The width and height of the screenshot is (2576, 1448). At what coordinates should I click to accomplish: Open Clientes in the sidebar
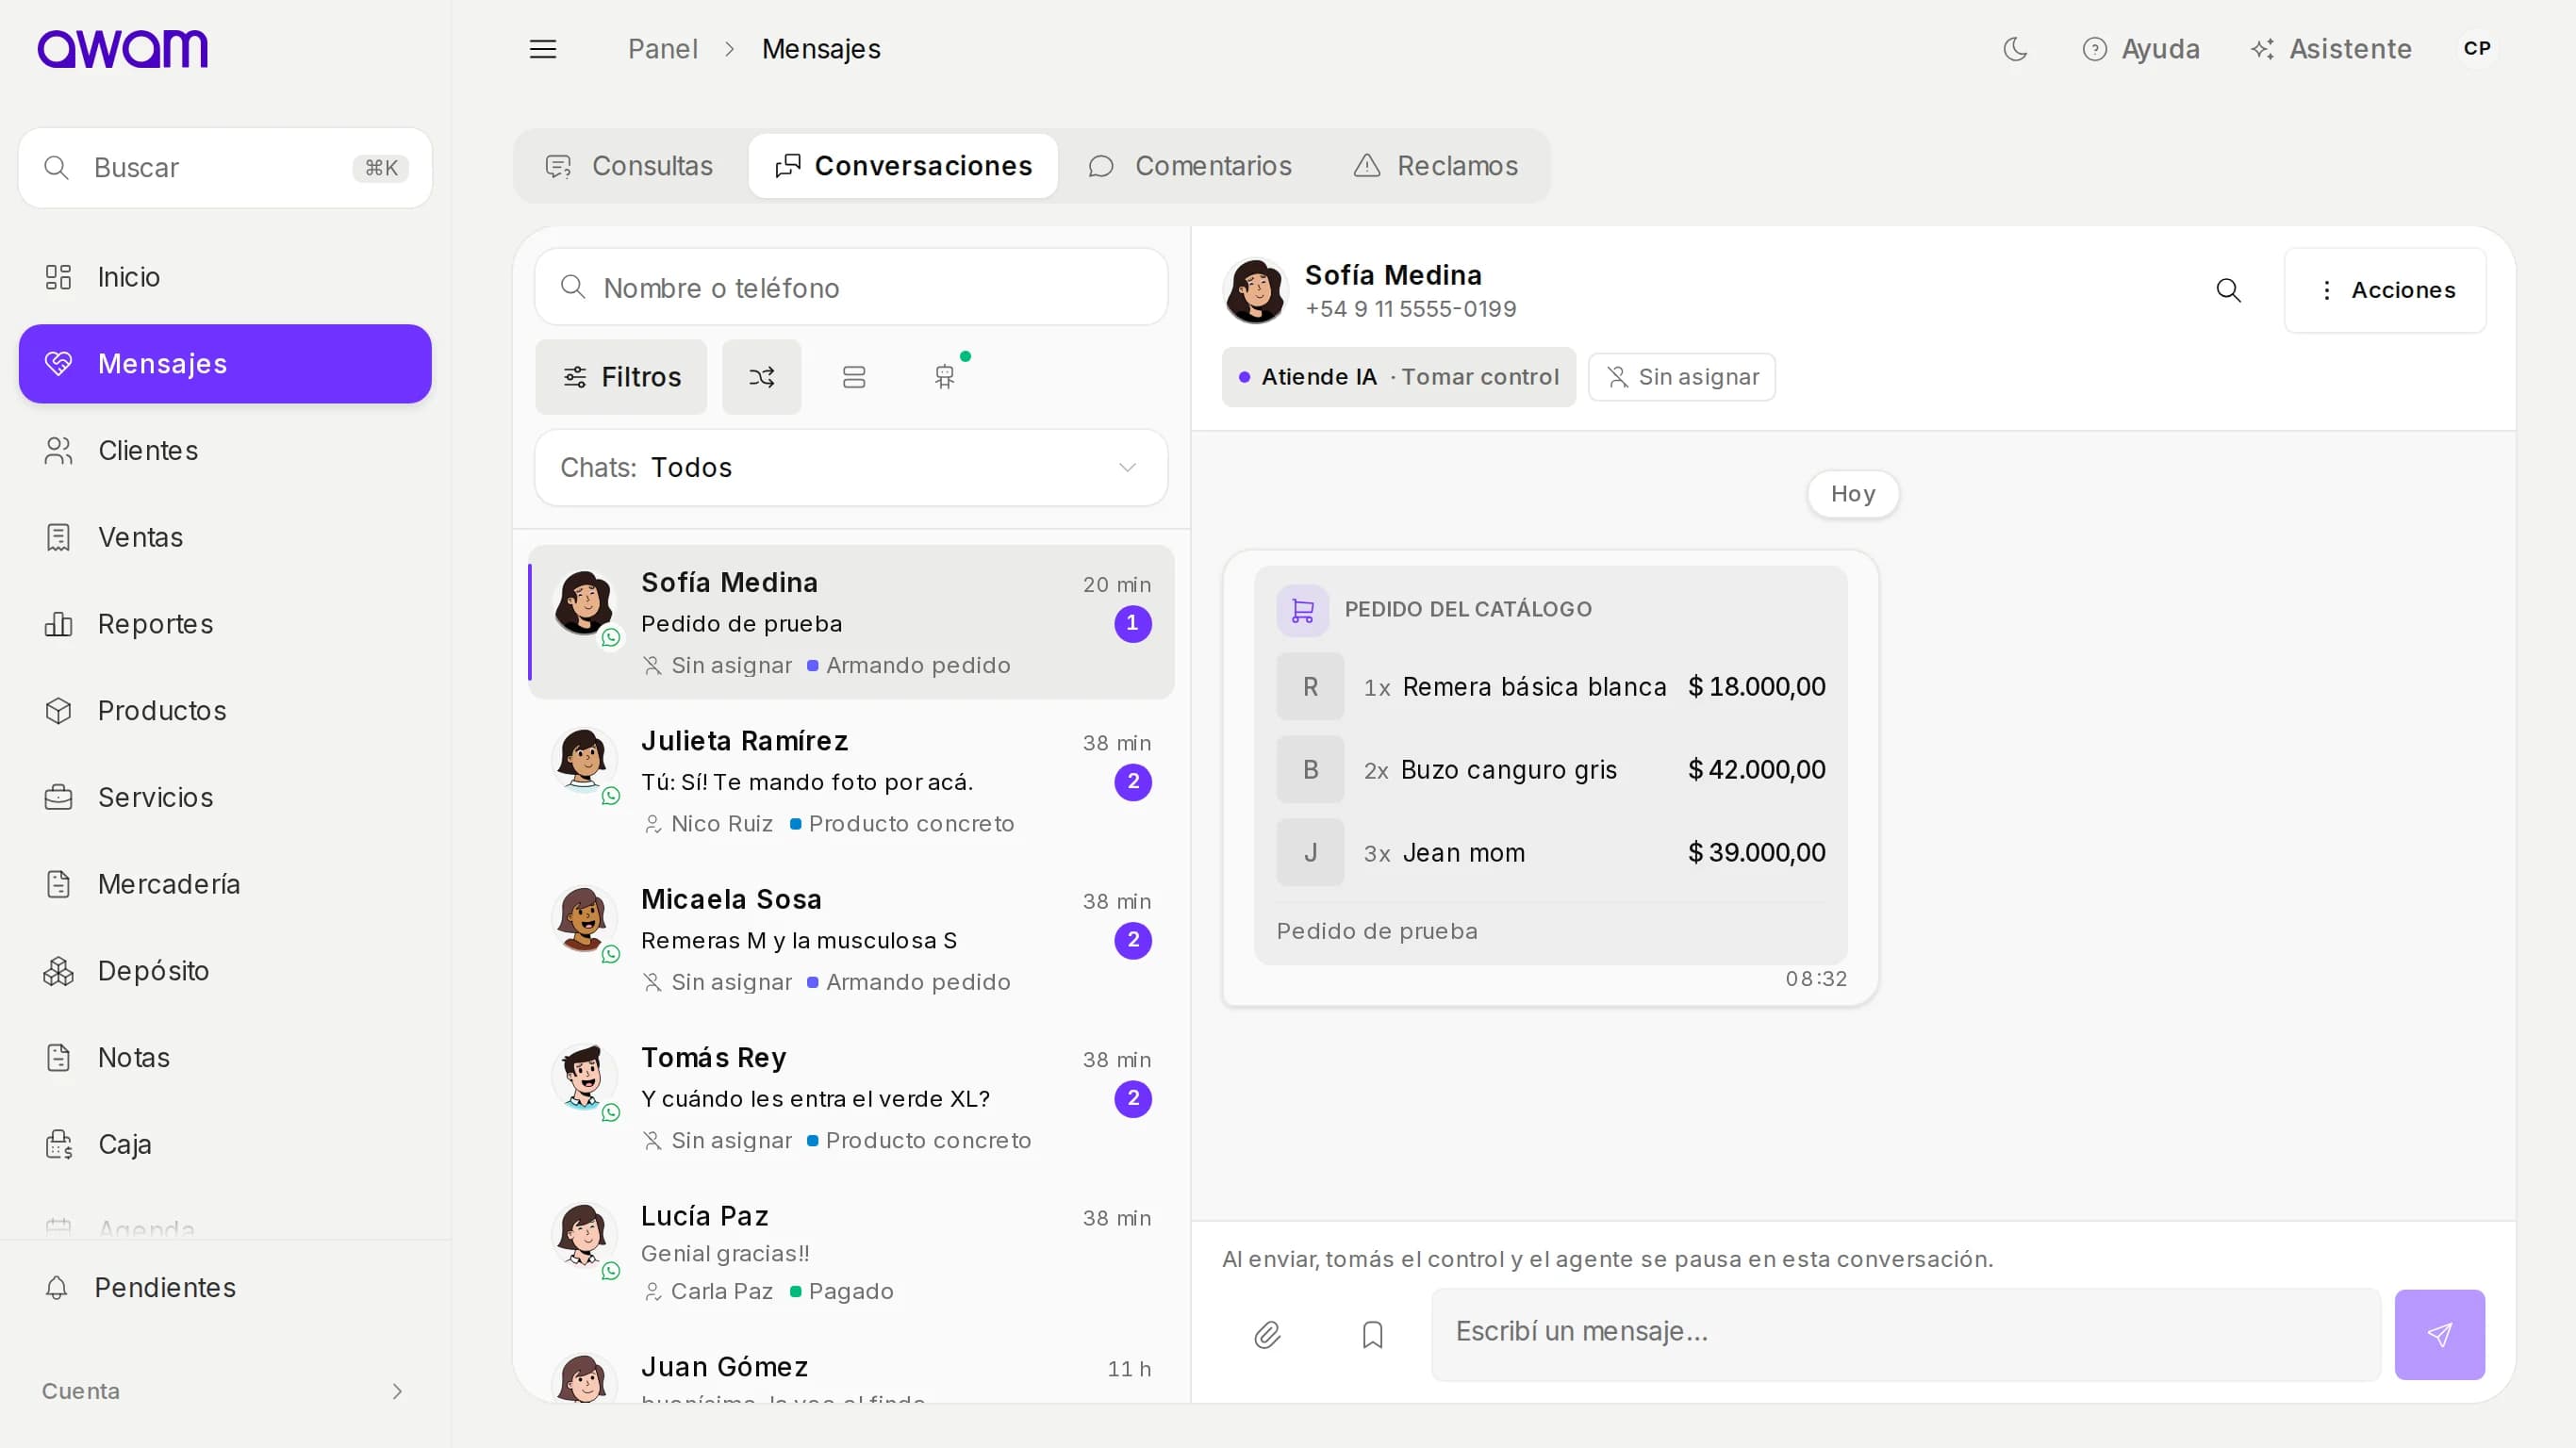225,451
